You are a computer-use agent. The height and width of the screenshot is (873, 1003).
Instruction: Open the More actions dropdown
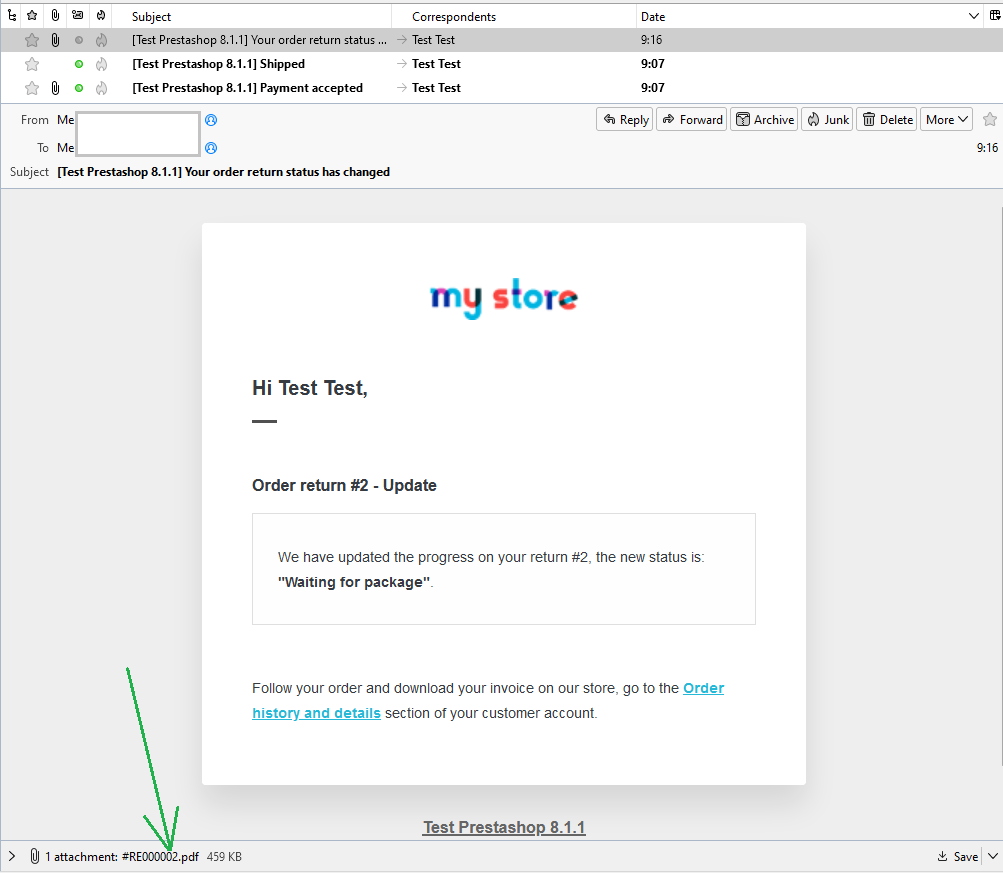tap(946, 120)
